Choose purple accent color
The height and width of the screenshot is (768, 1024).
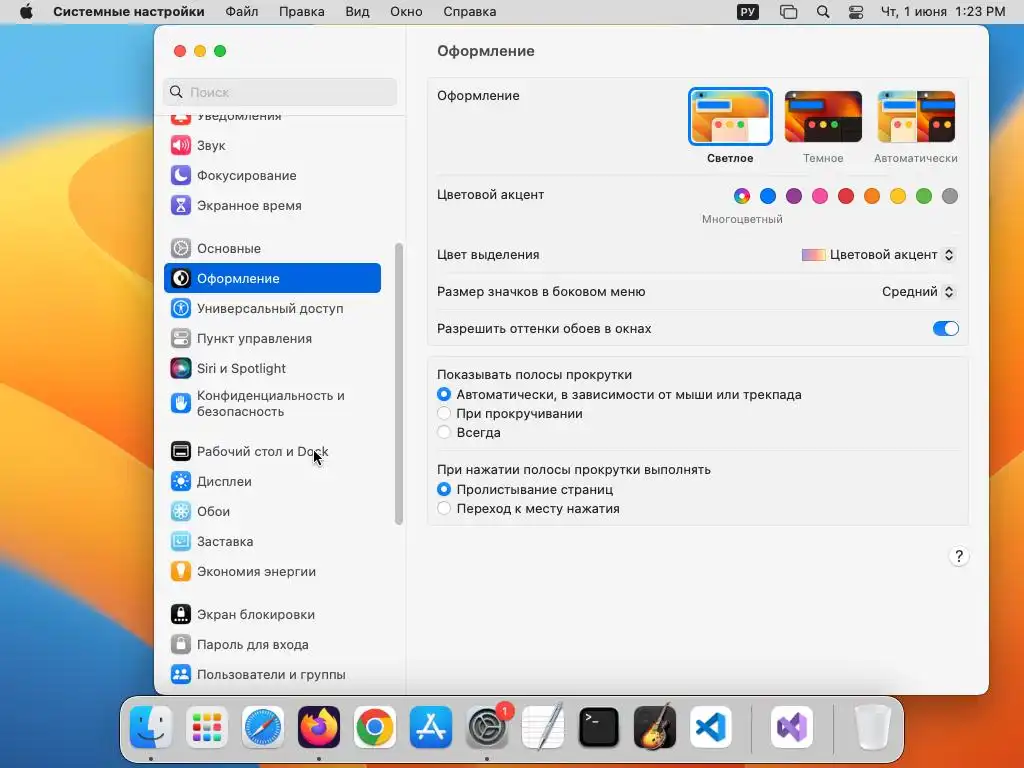click(794, 196)
